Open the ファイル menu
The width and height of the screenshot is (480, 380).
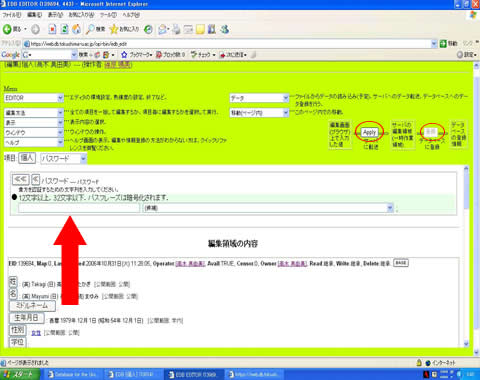11,15
